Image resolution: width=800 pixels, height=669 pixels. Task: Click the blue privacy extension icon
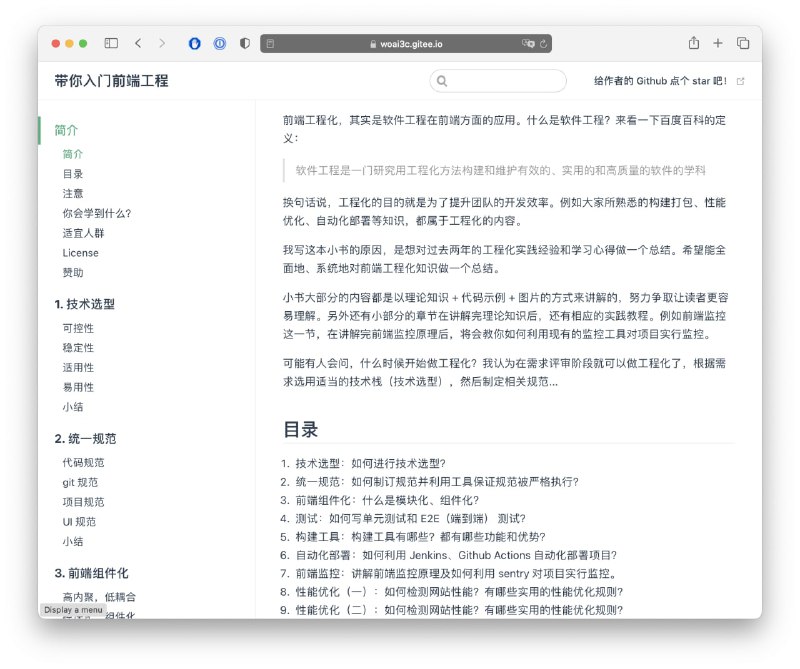coord(194,43)
